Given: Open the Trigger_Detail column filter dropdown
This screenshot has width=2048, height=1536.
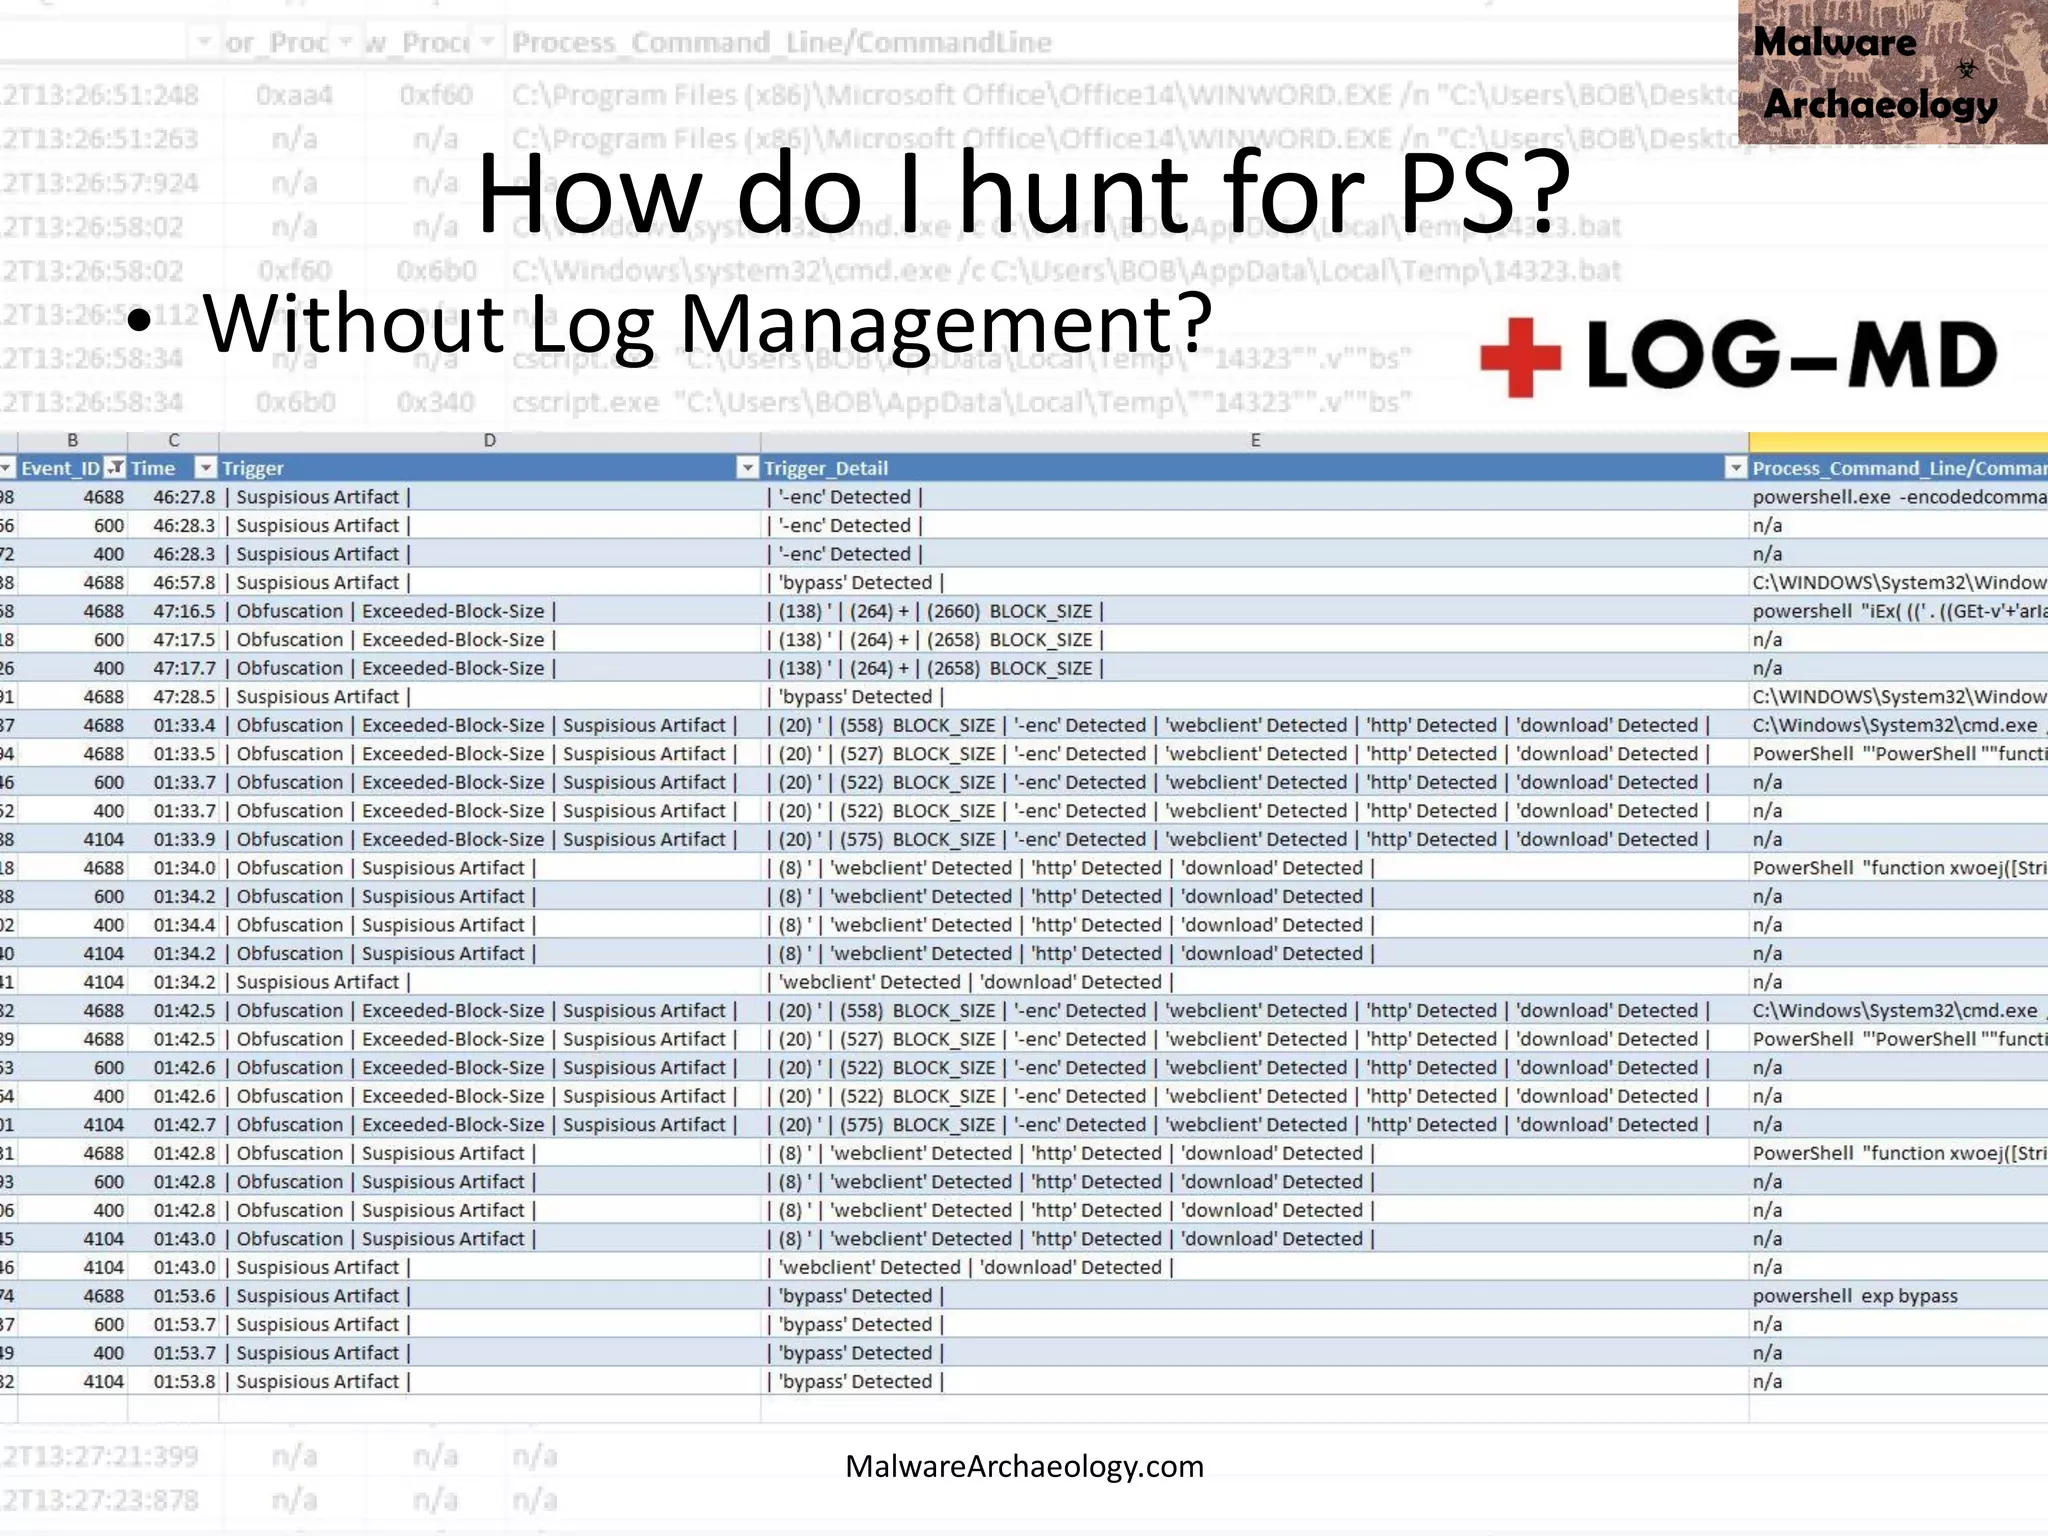Looking at the screenshot, I should (x=1736, y=468).
